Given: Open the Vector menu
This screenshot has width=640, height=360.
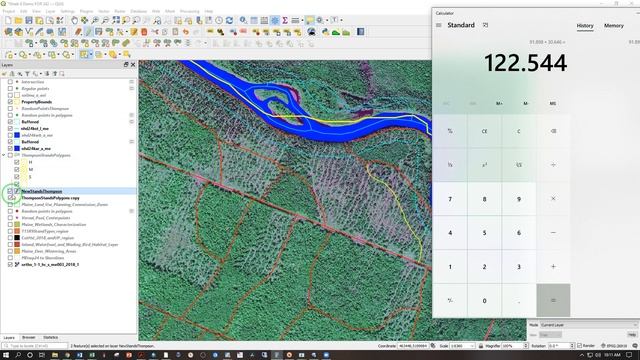Looking at the screenshot, I should click(x=104, y=11).
